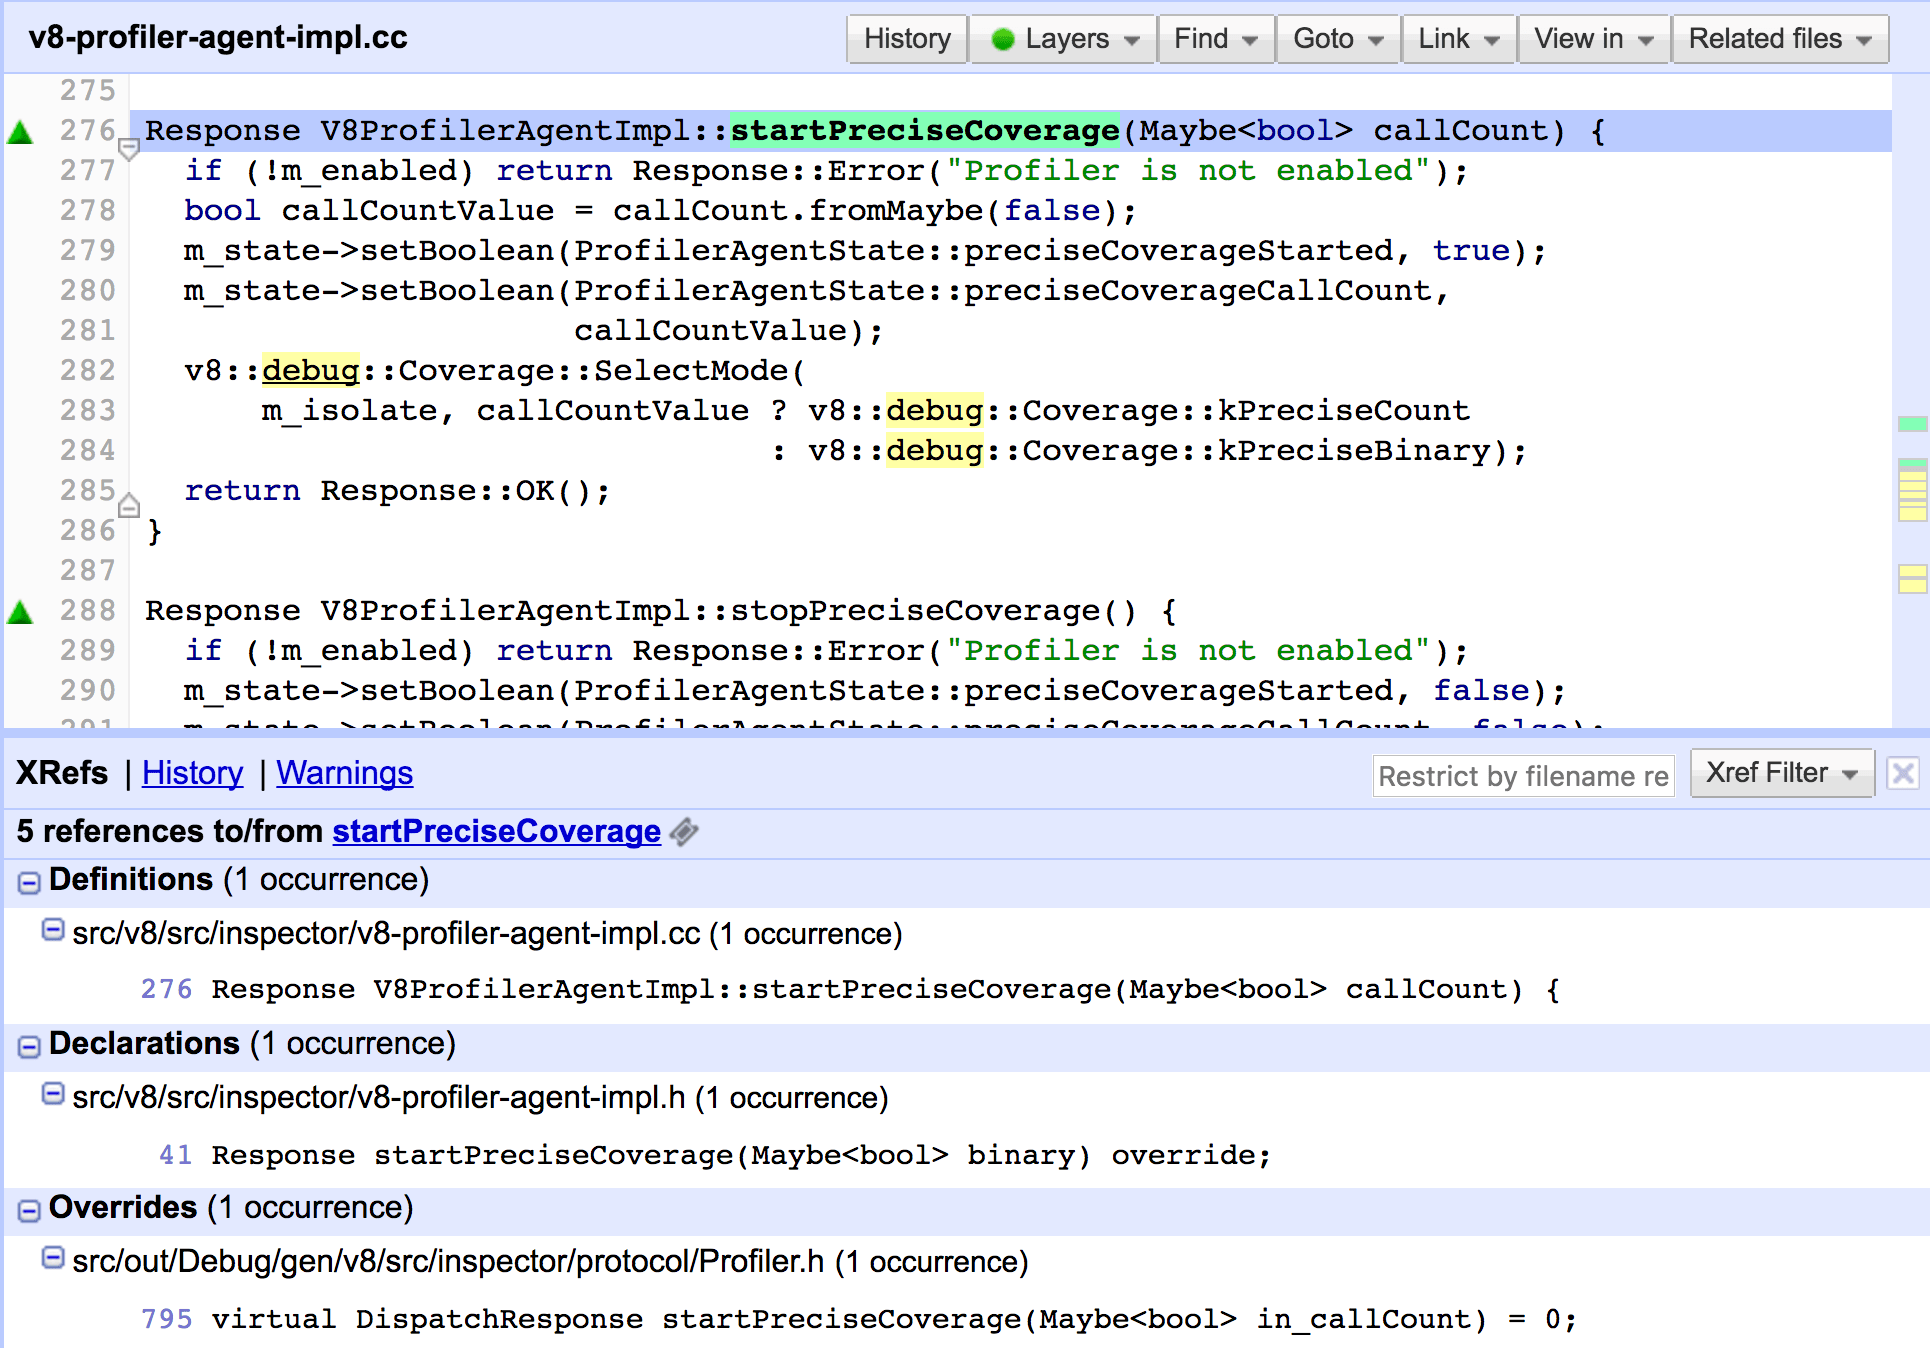Open the Xref Filter dropdown

1781,774
